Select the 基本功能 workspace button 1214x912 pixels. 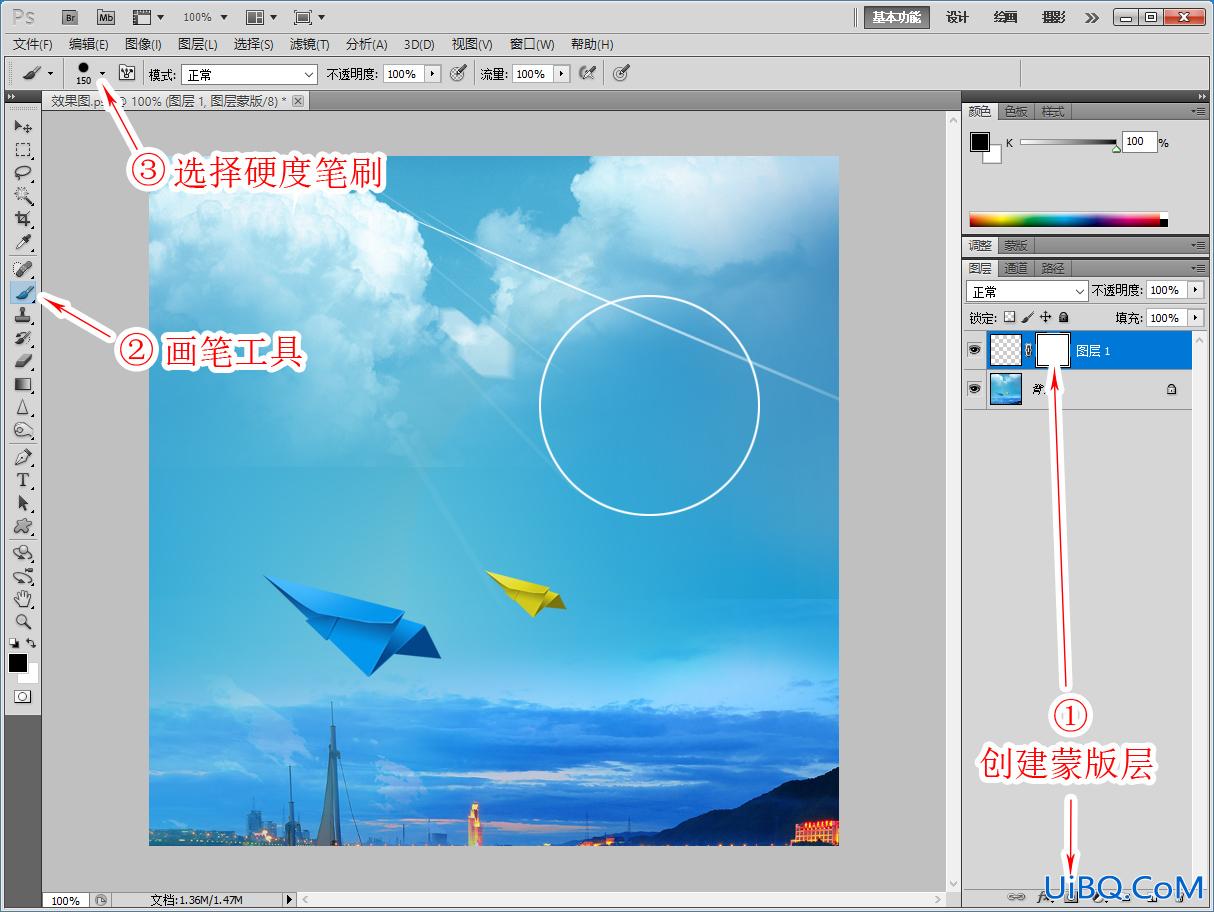click(x=897, y=17)
